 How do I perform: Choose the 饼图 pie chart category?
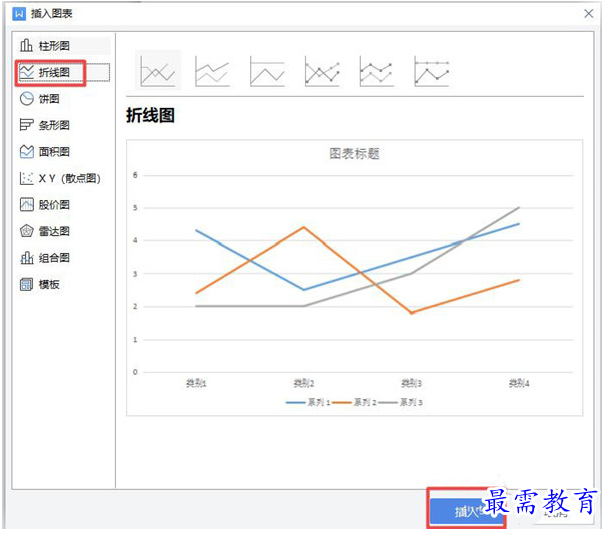(63, 99)
